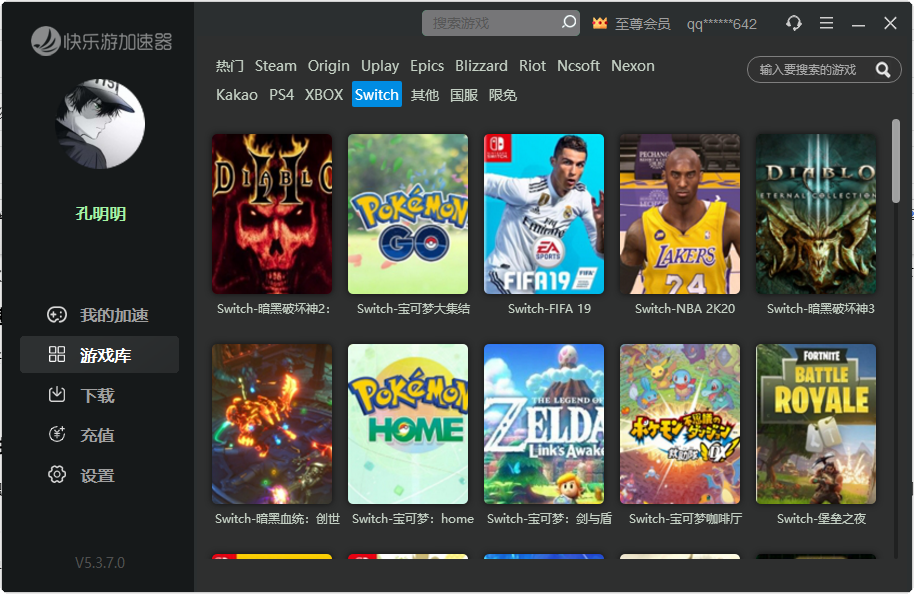The width and height of the screenshot is (914, 594).
Task: Click the title Switch-宝可梦：home
Action: point(413,519)
